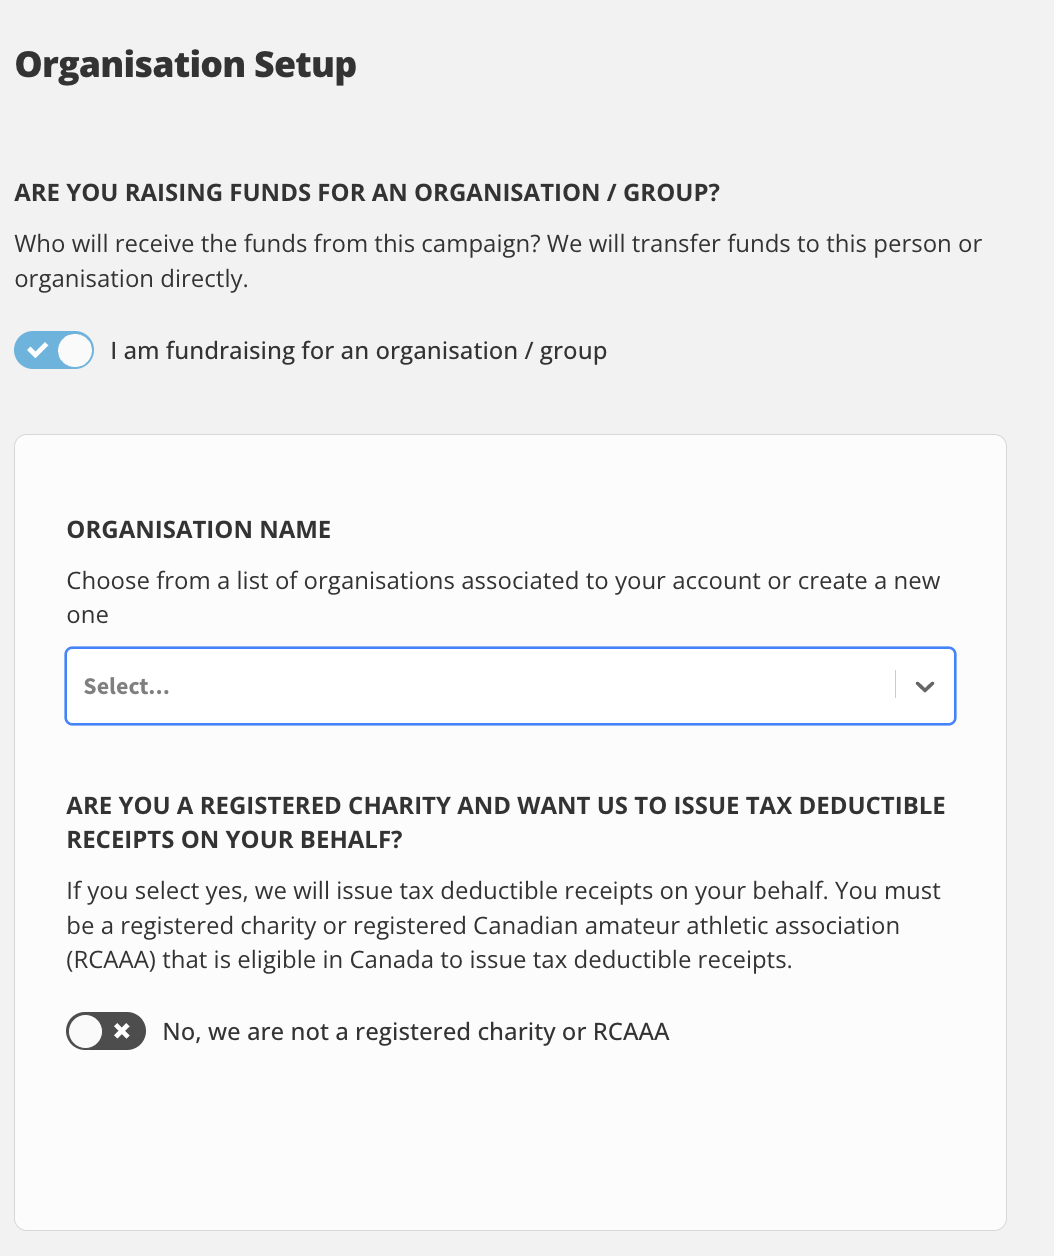Click the "Who will receive the funds" paragraph
Viewport: 1054px width, 1256px height.
(498, 261)
